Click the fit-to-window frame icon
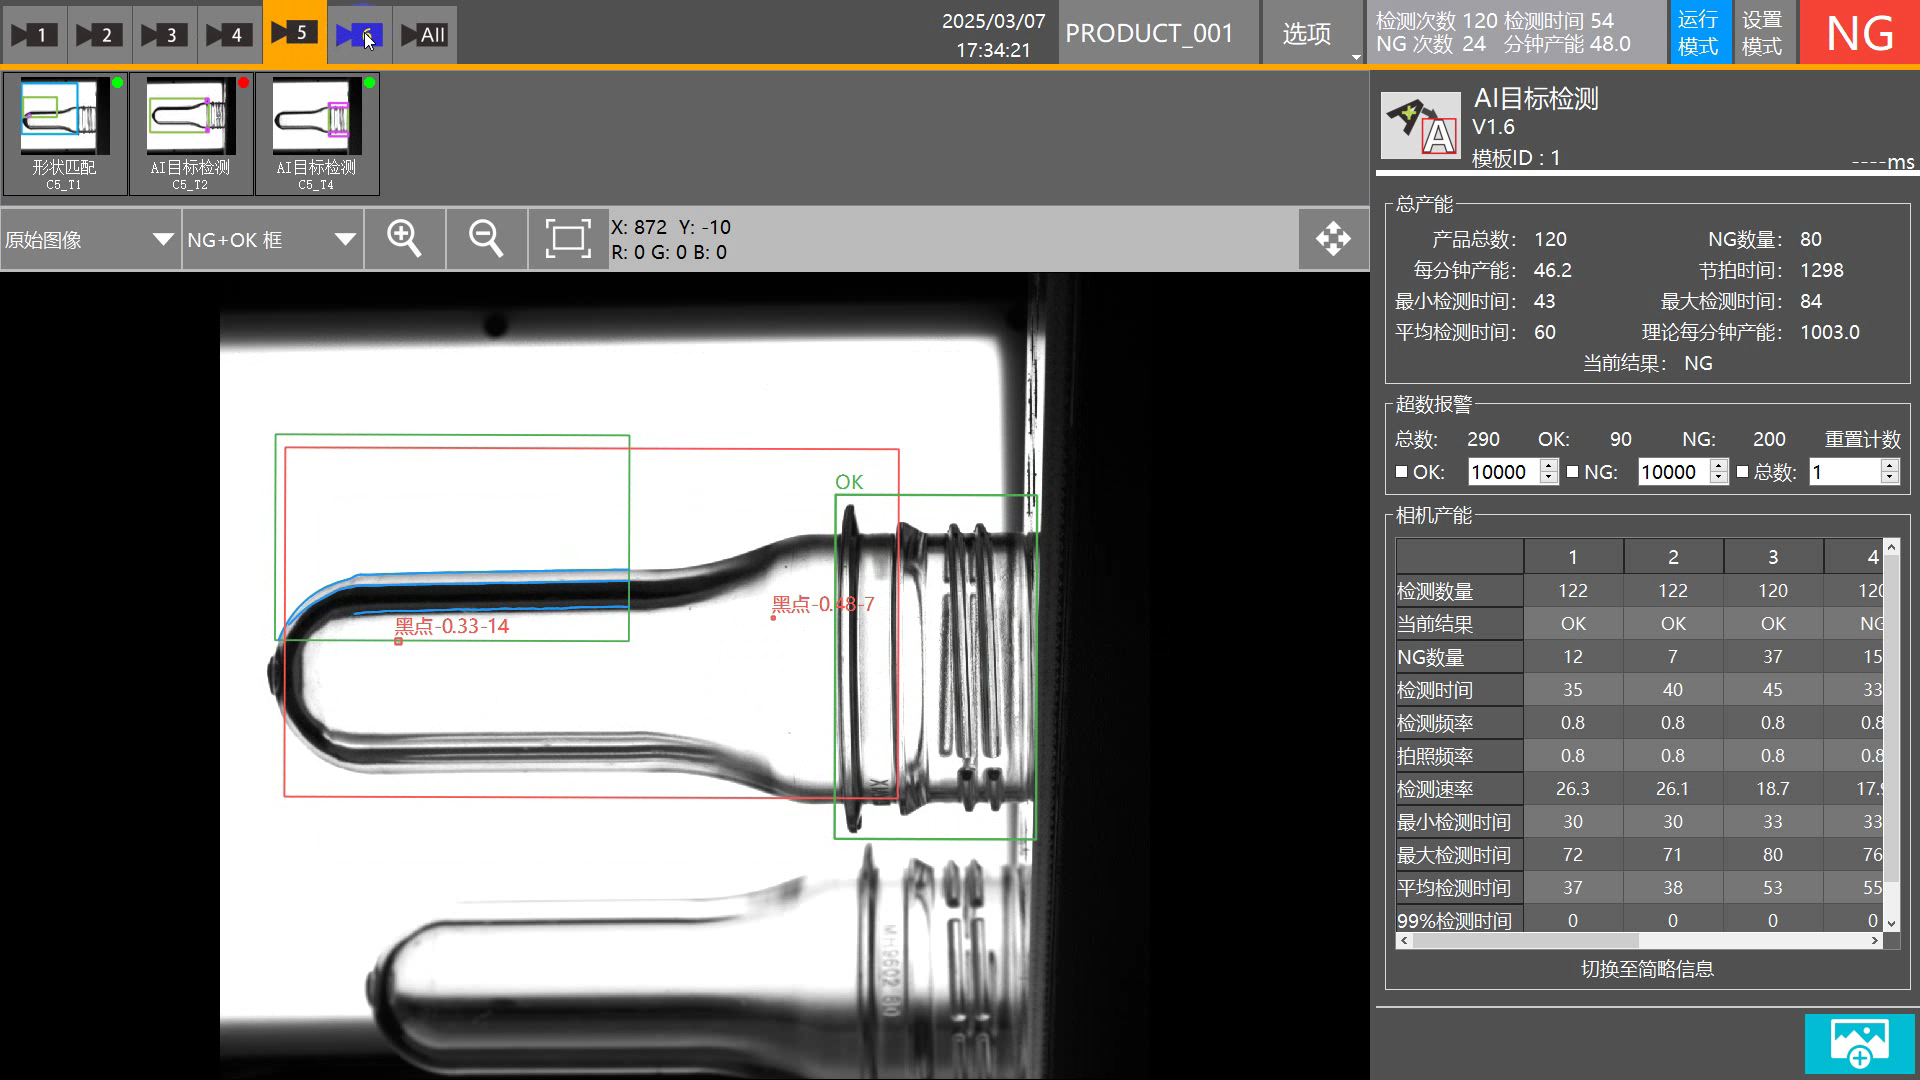The height and width of the screenshot is (1080, 1920). point(567,239)
